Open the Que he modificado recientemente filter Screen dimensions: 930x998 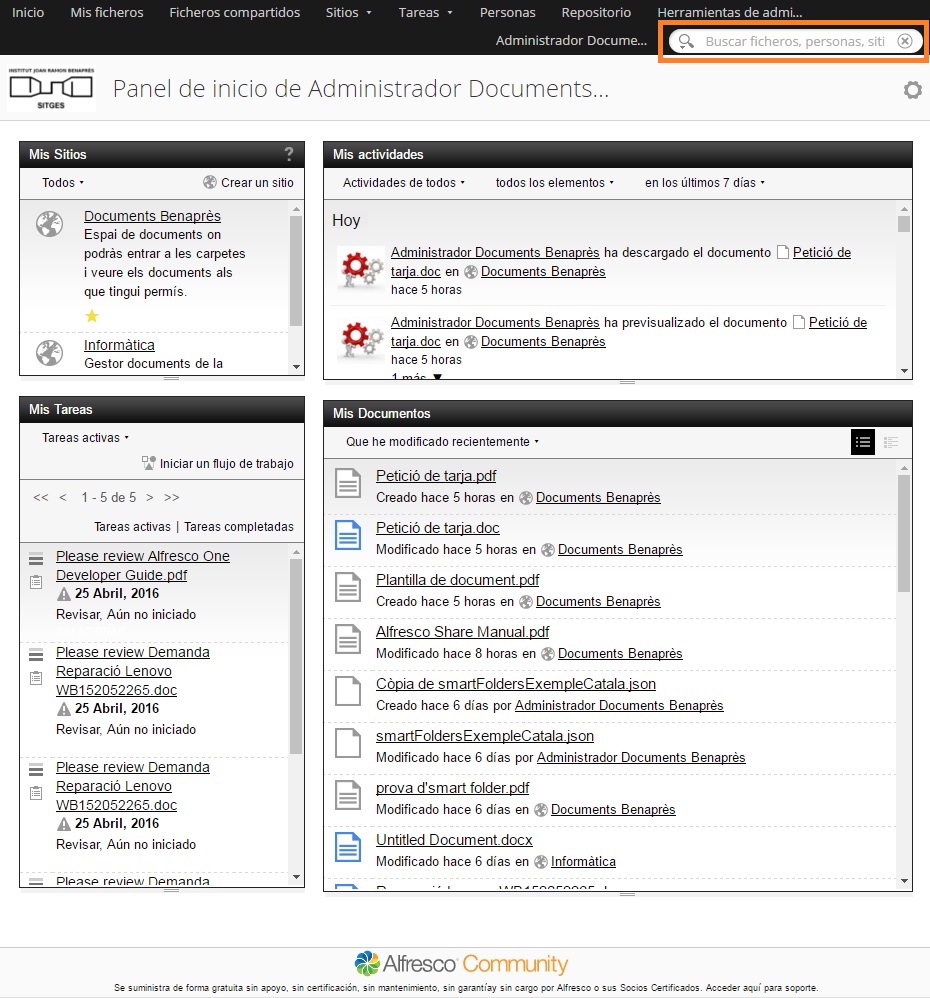click(442, 442)
